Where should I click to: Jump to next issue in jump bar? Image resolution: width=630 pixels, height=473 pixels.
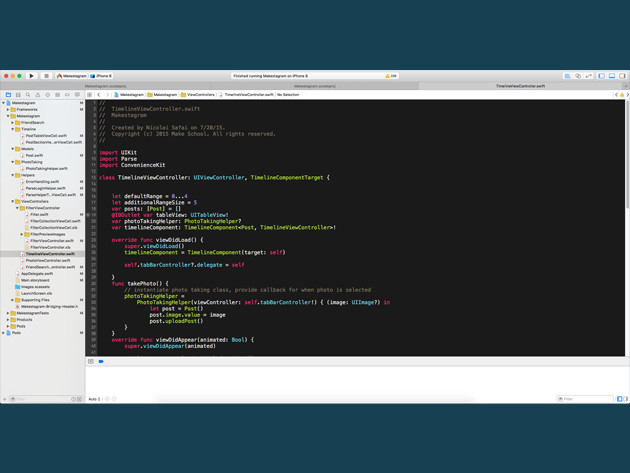point(628,95)
